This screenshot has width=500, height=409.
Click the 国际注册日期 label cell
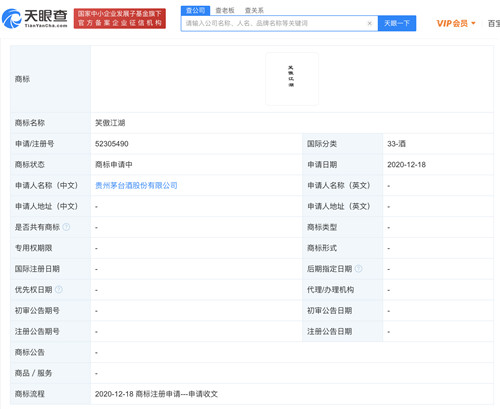pyautogui.click(x=50, y=269)
